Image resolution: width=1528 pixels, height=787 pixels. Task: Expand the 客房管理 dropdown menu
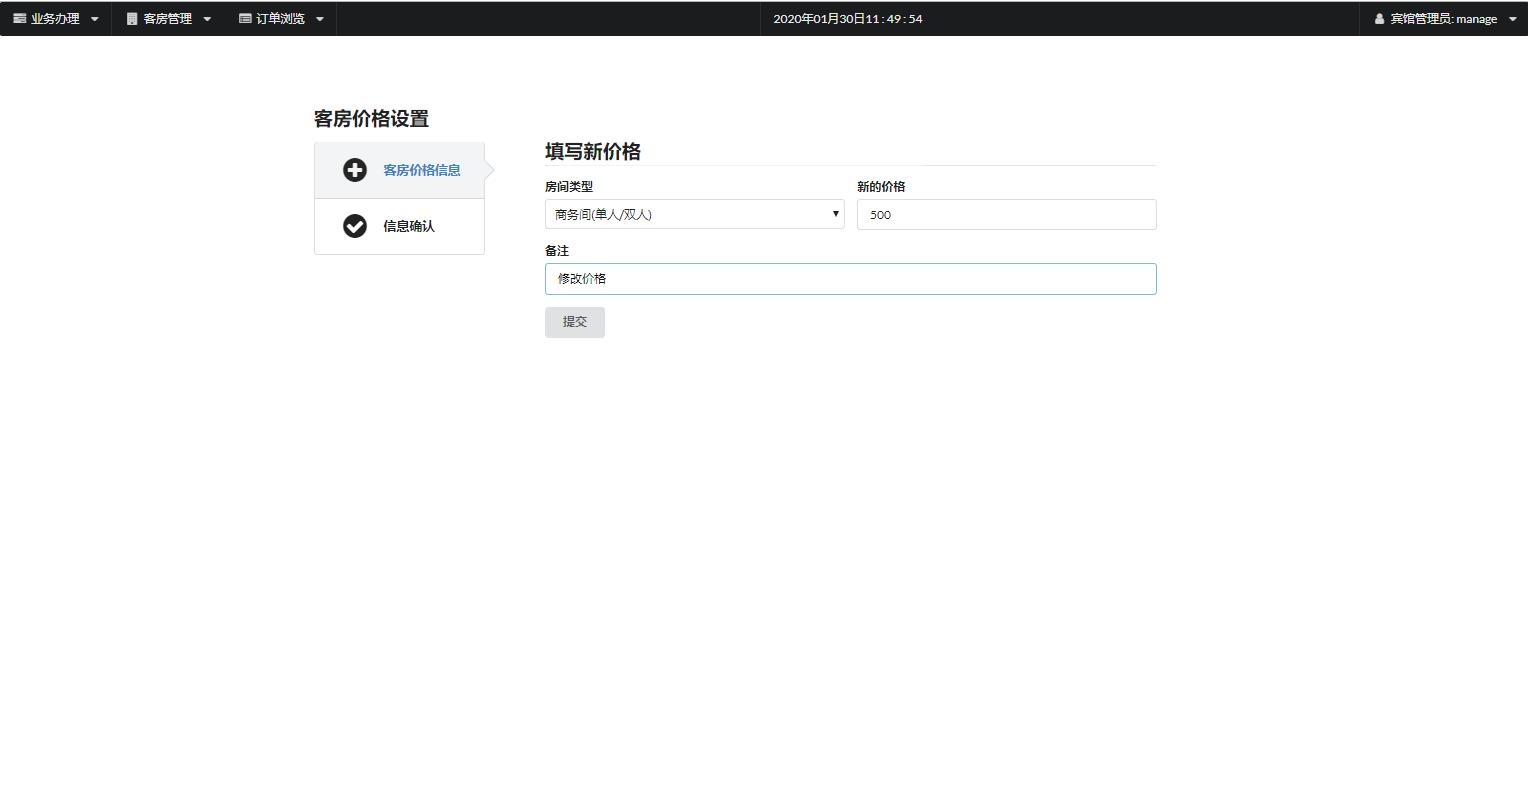(207, 18)
